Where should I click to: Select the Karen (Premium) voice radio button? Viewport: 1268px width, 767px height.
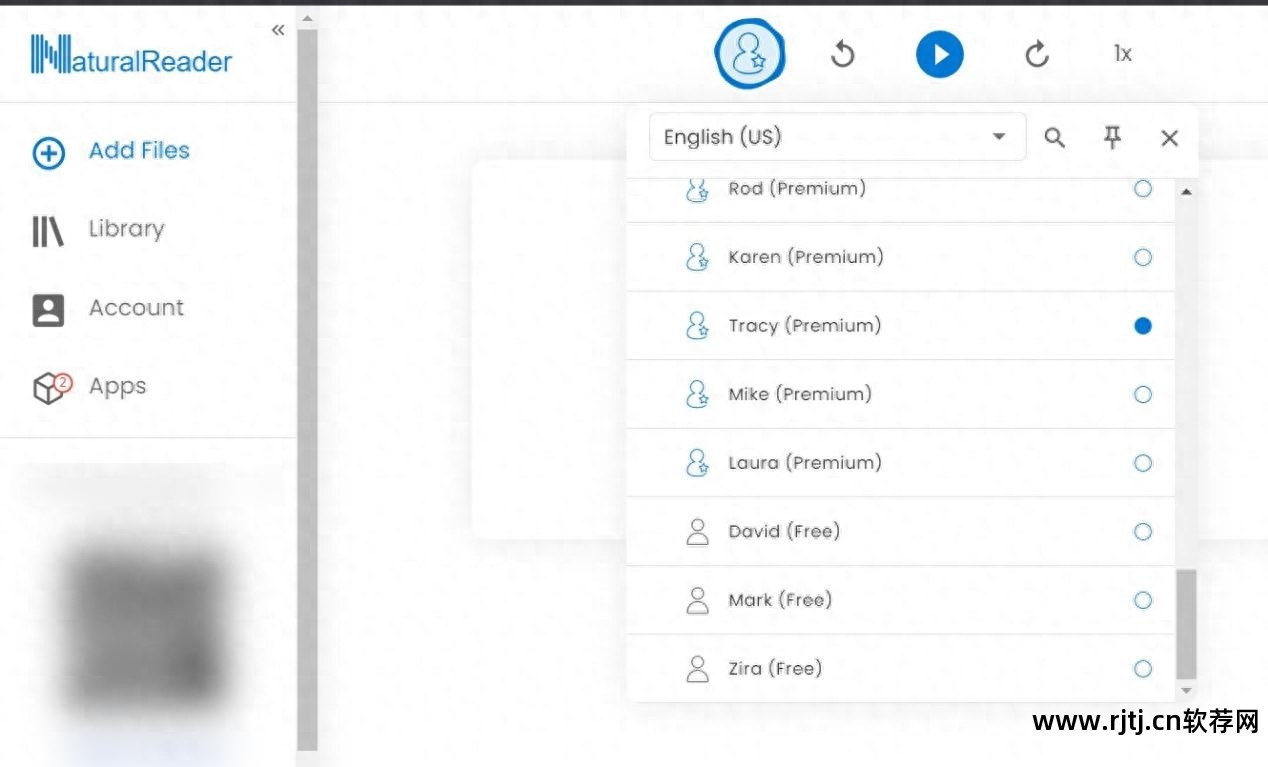[x=1143, y=257]
